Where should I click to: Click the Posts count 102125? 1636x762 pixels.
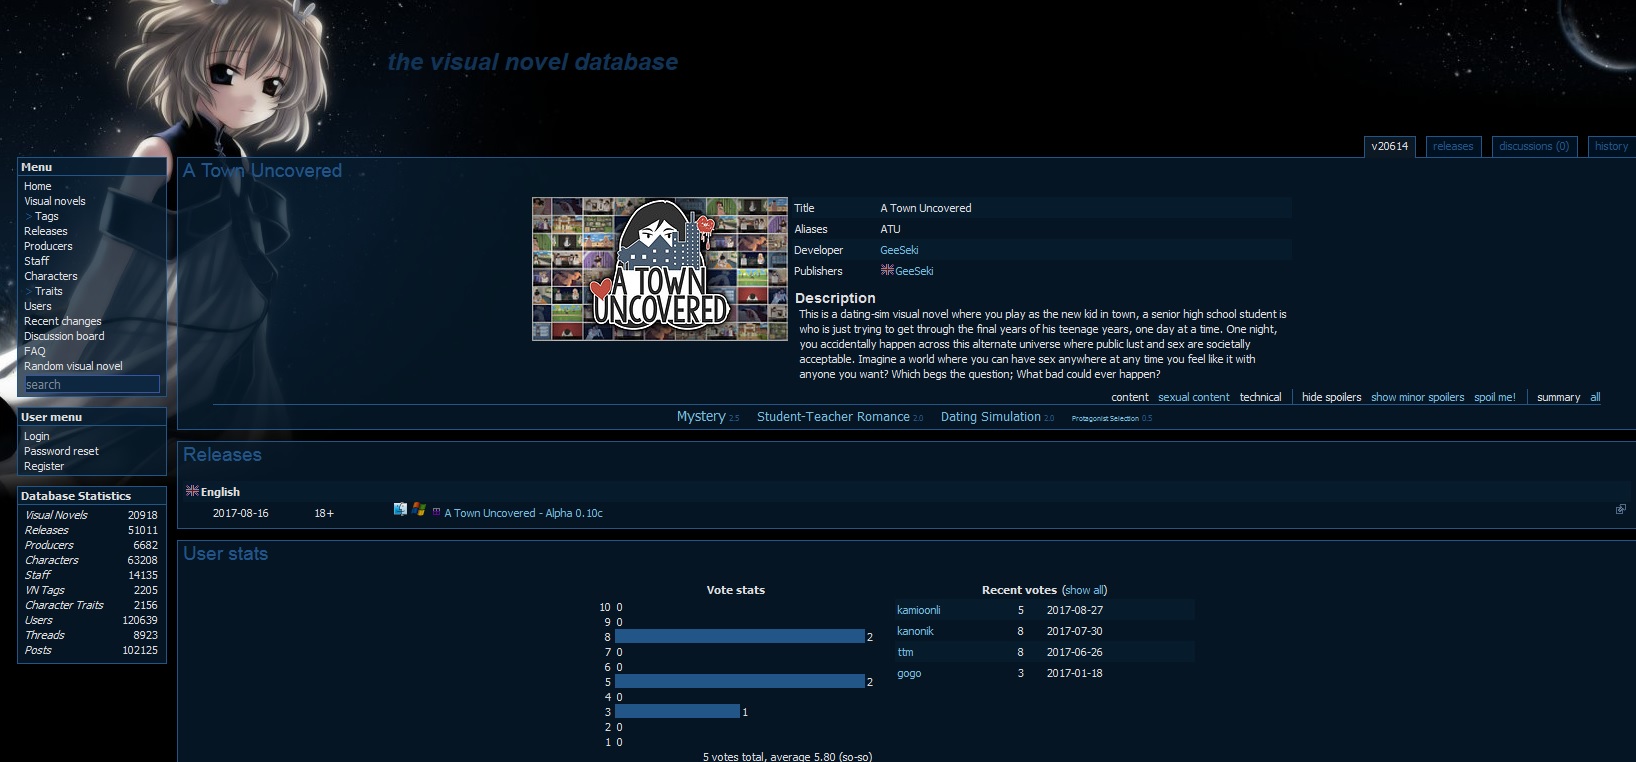click(x=140, y=650)
